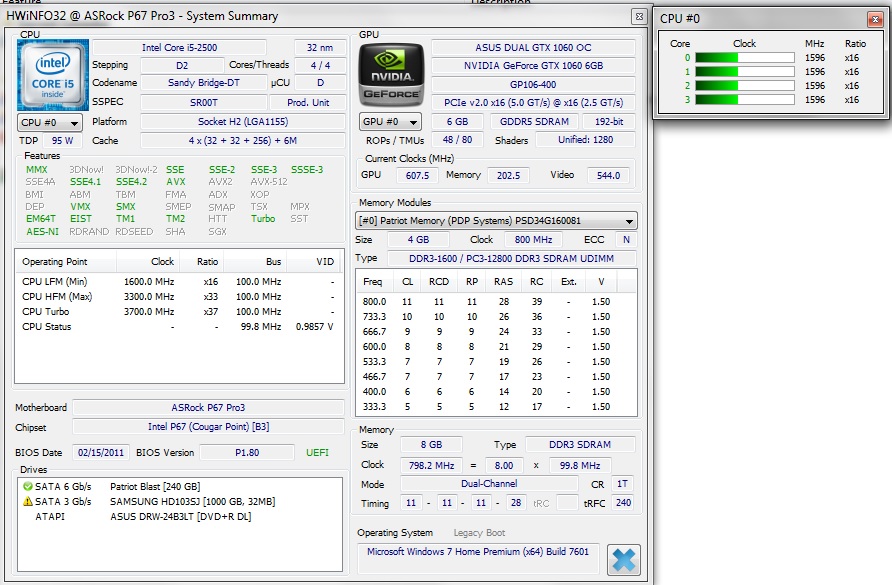The height and width of the screenshot is (585, 892).
Task: Click the 192-bit bus width field
Action: (609, 122)
